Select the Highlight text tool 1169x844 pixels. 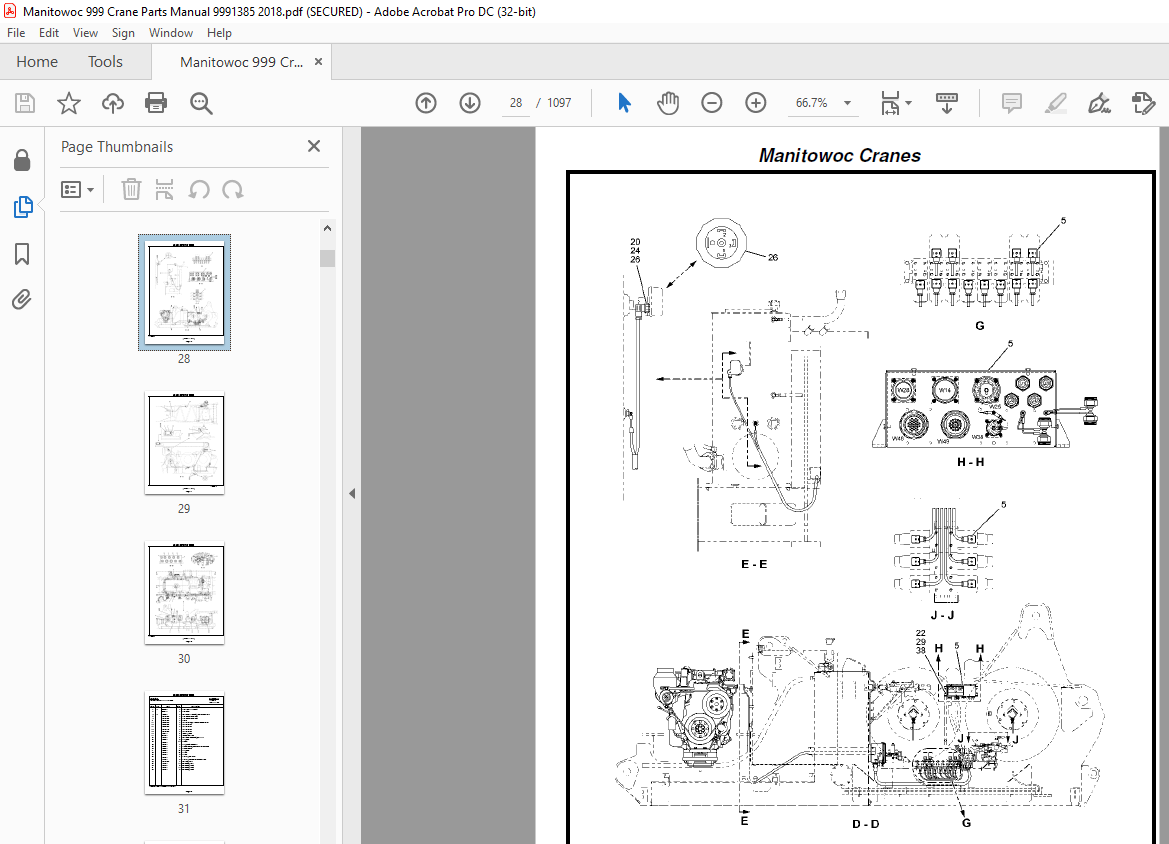(1056, 103)
